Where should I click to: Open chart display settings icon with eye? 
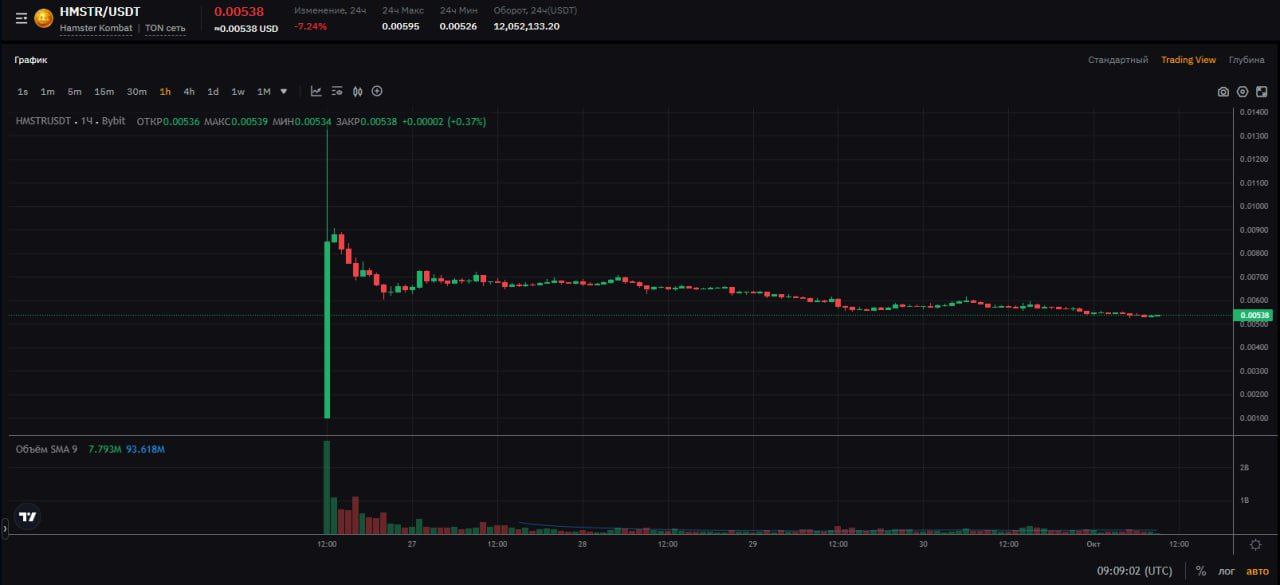click(x=337, y=91)
